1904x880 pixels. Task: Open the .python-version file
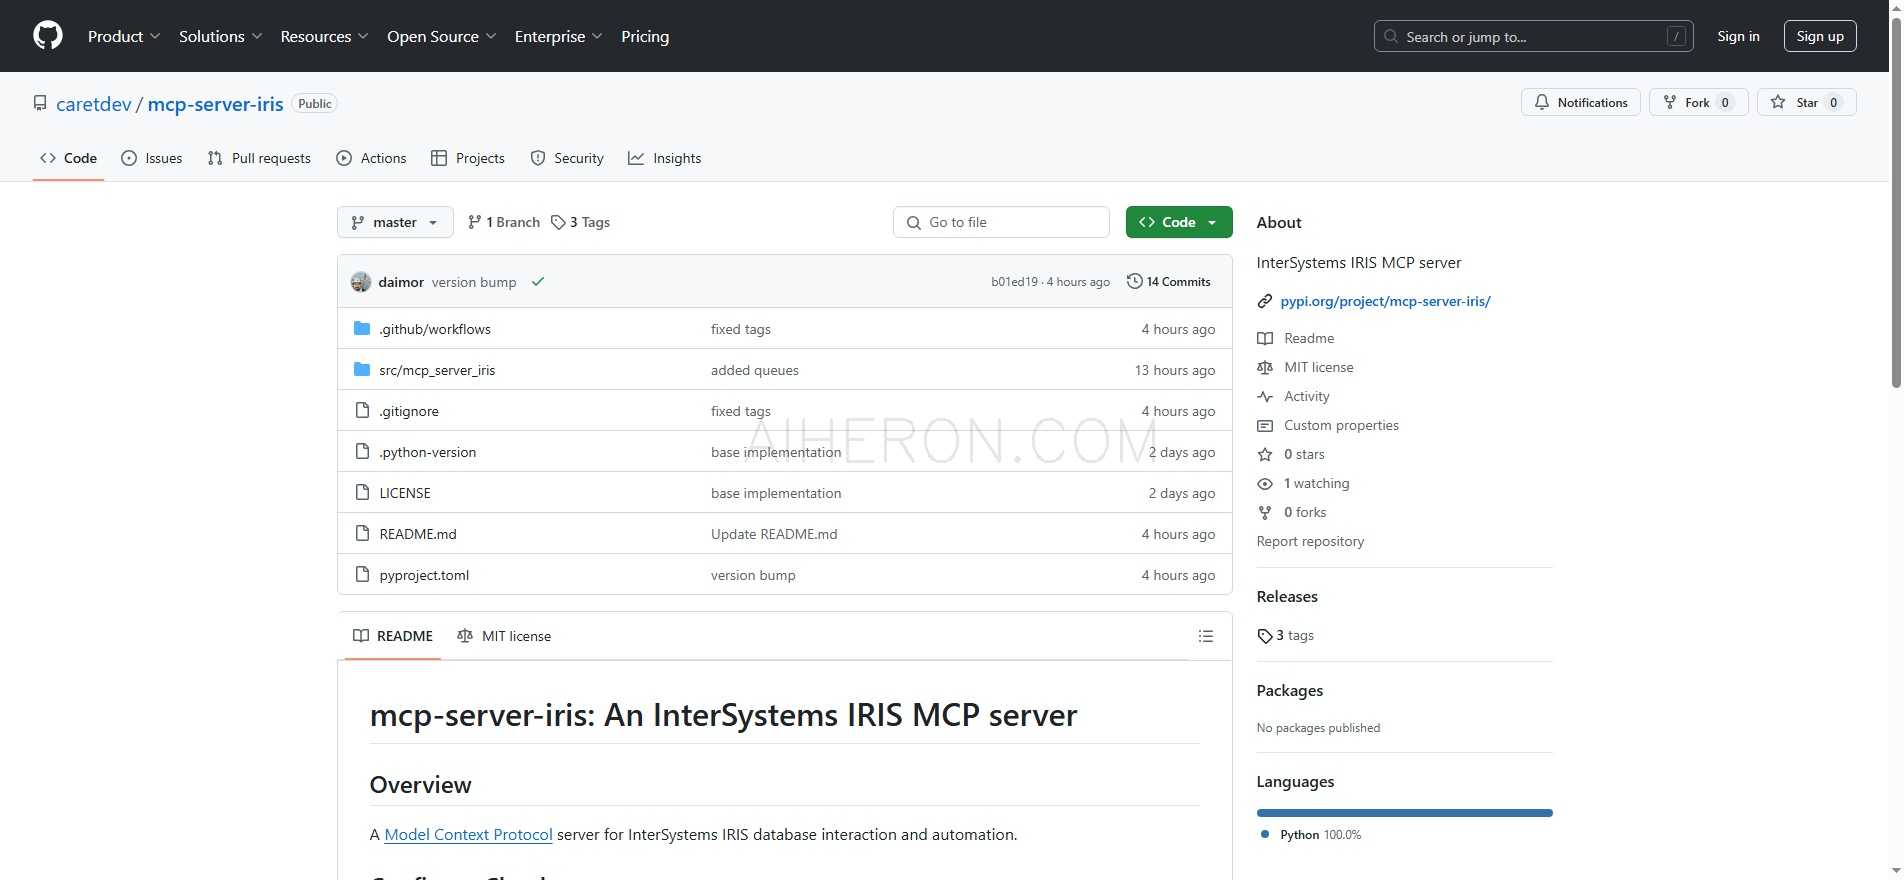(x=427, y=452)
